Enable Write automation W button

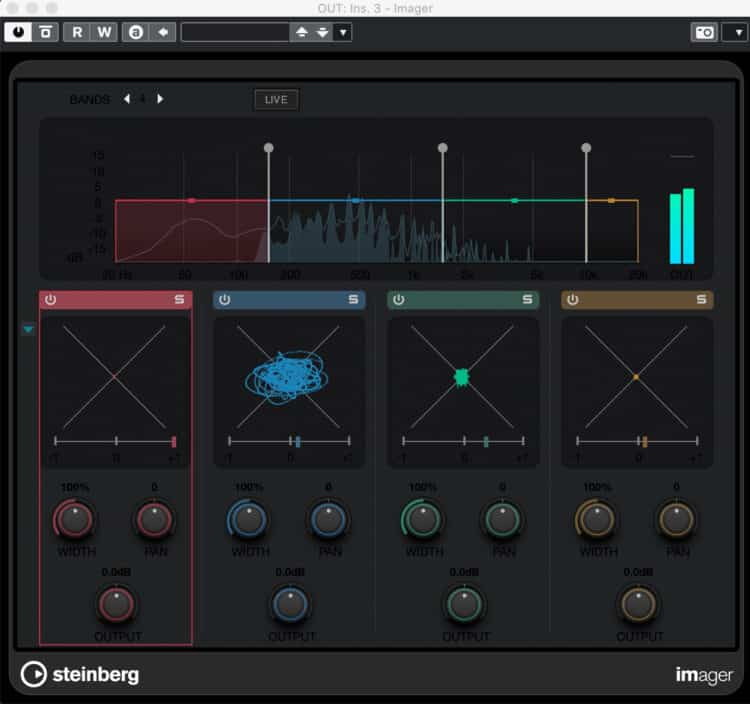(x=104, y=33)
